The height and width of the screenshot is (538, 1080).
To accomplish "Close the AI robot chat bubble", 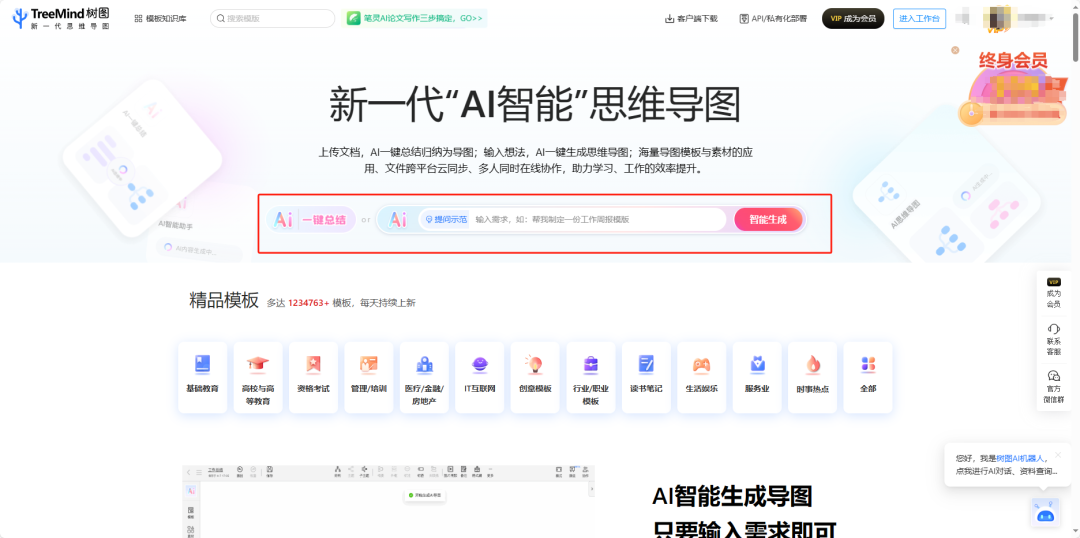I will pyautogui.click(x=1059, y=454).
